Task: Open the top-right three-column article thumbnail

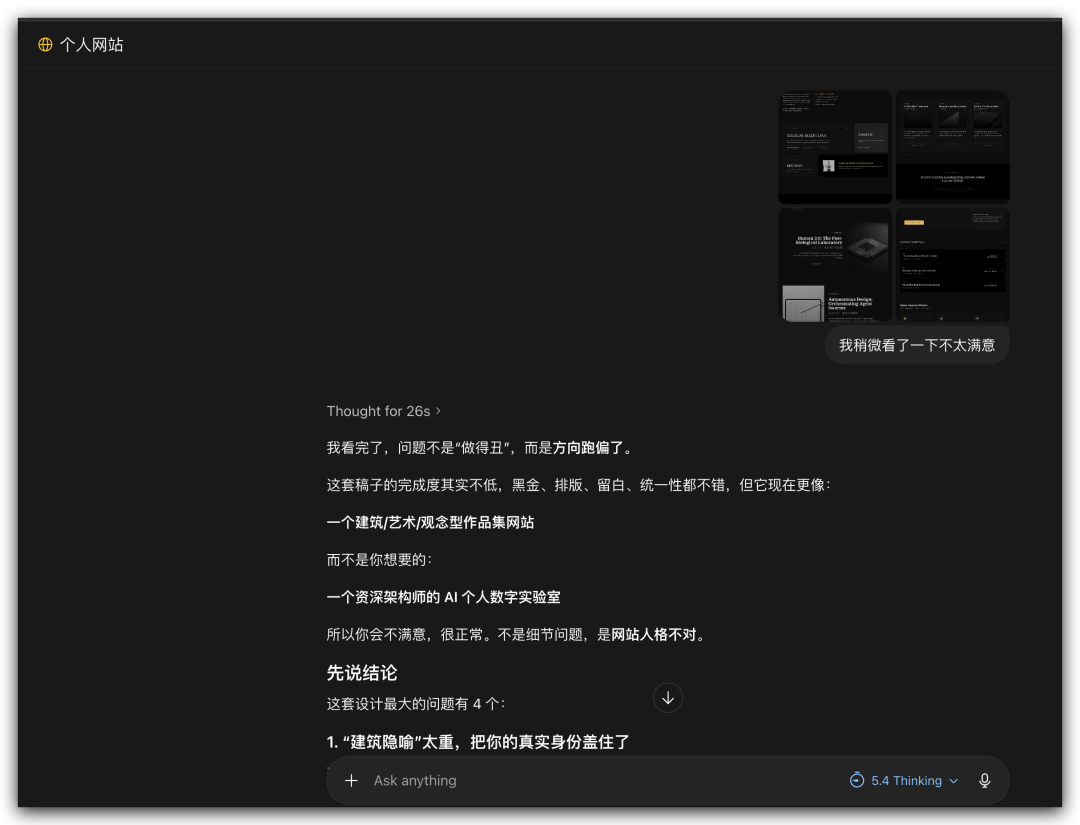Action: (x=952, y=146)
